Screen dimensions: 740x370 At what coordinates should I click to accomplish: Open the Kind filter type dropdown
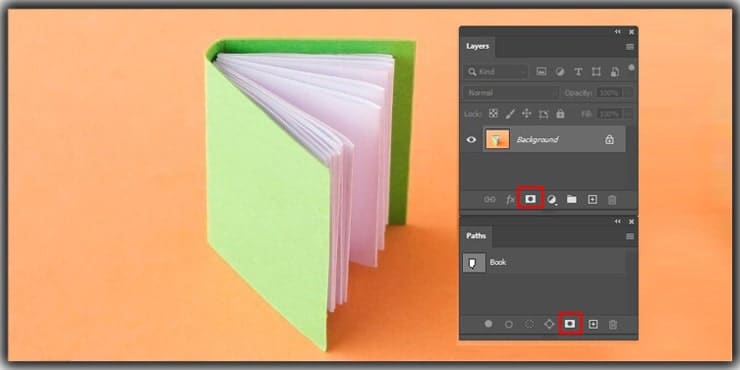click(x=496, y=72)
